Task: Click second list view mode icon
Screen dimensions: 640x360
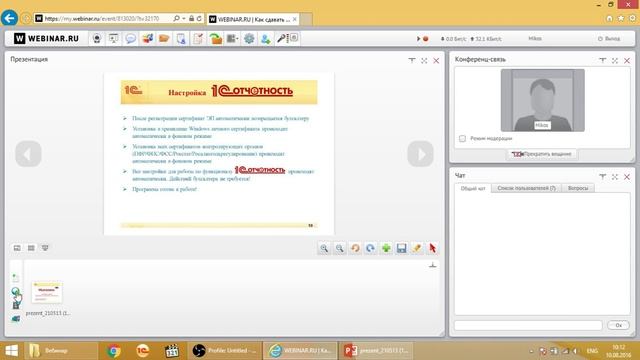Action: (x=31, y=248)
